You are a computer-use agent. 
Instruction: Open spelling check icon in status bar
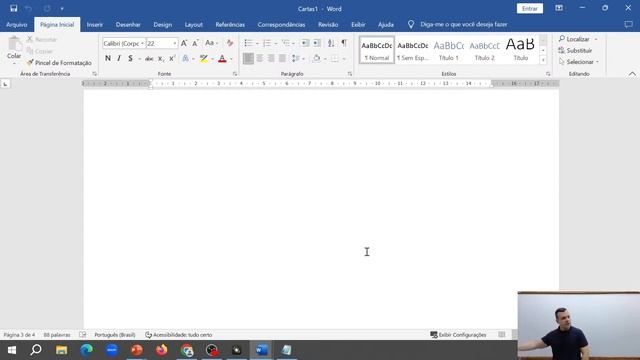[x=82, y=335]
